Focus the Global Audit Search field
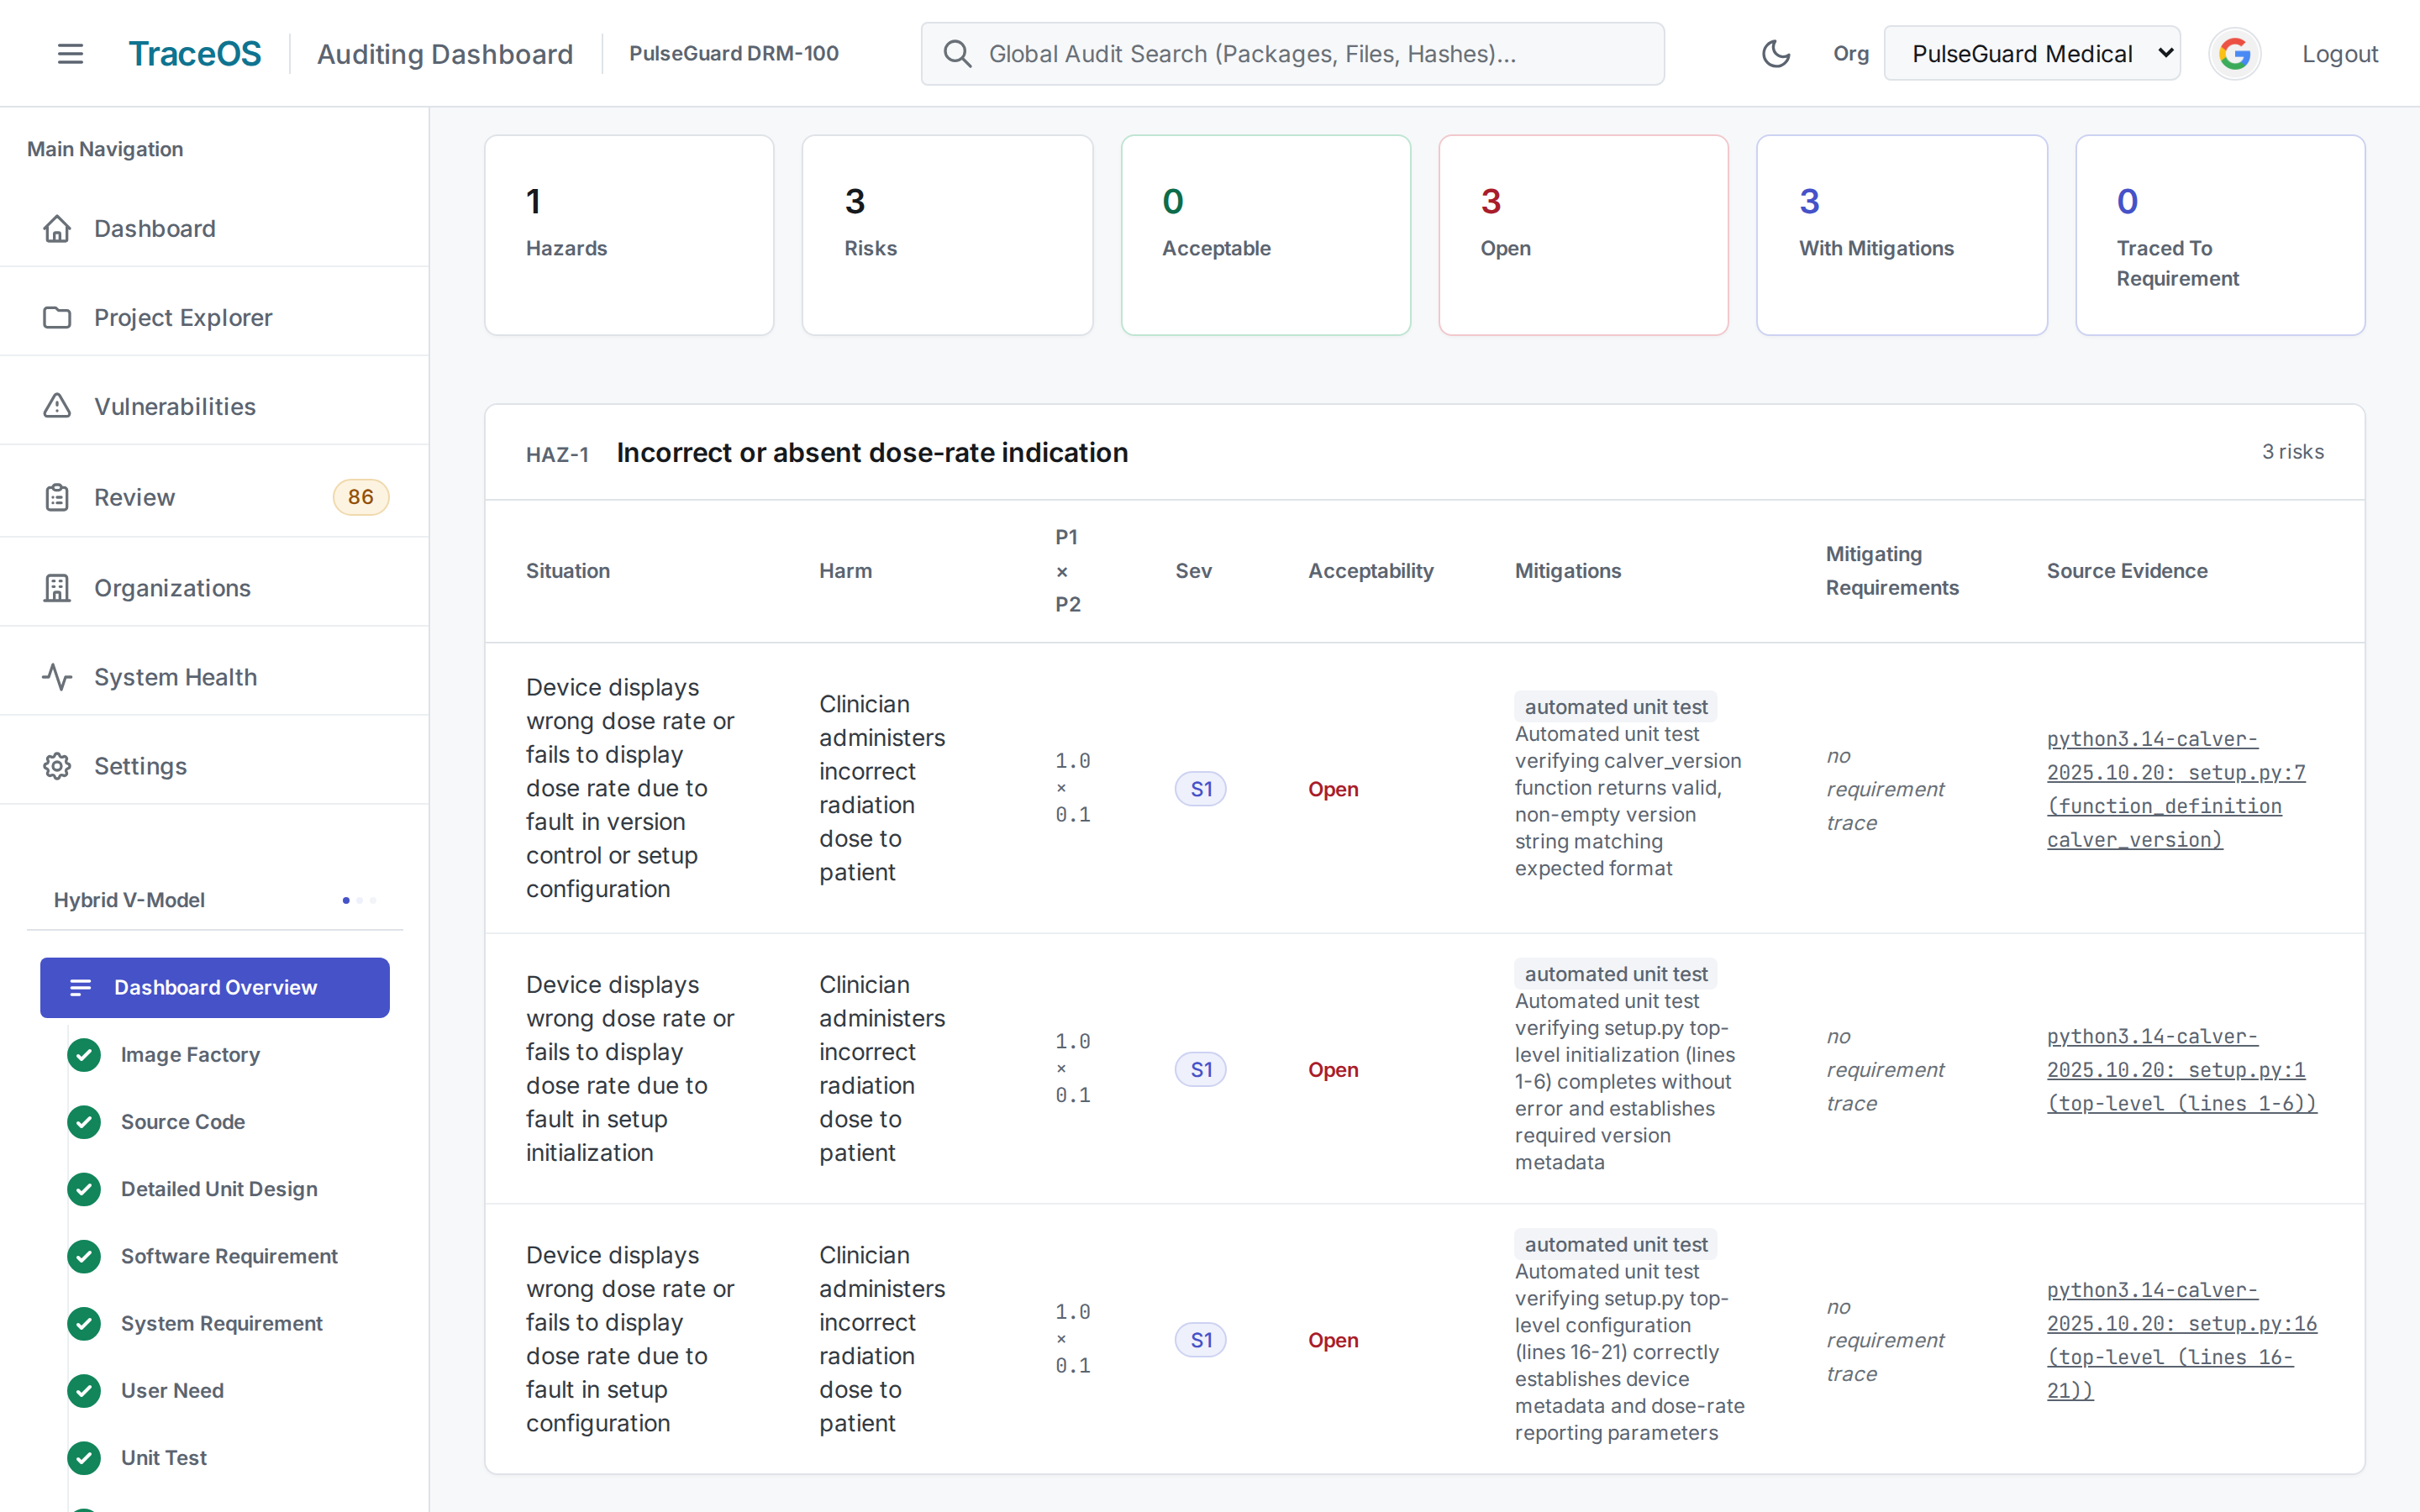 pyautogui.click(x=1292, y=54)
